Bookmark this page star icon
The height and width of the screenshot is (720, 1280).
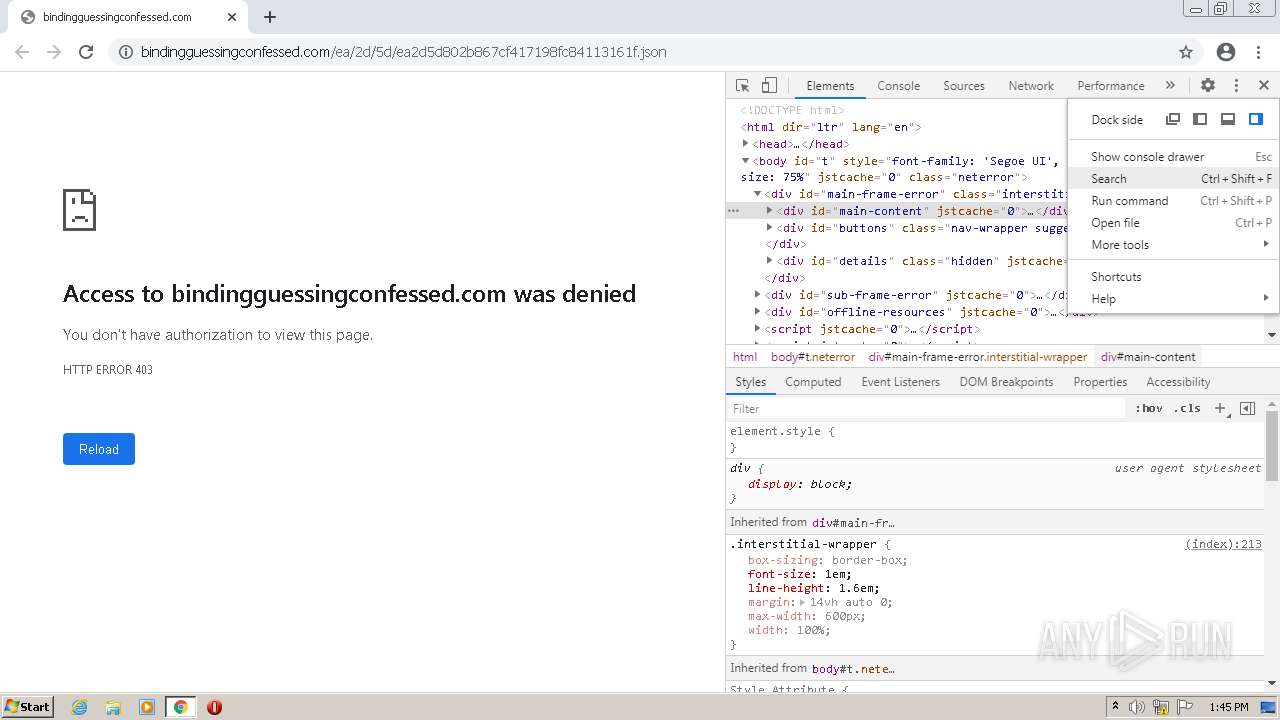(1186, 52)
